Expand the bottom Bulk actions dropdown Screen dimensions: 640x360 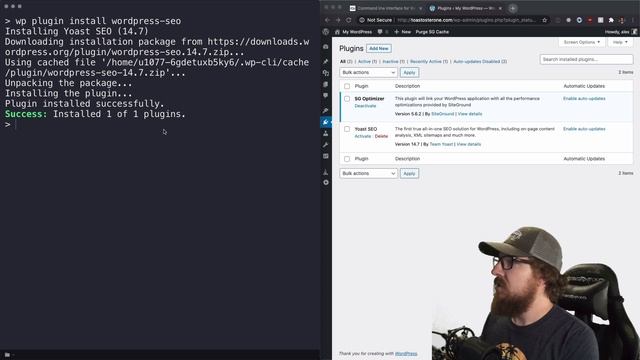click(368, 173)
